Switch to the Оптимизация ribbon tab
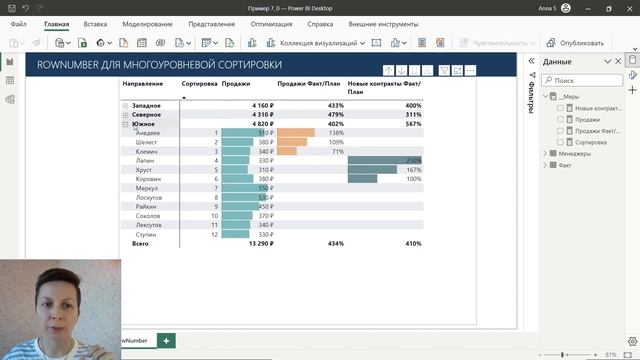This screenshot has width=640, height=360. pyautogui.click(x=271, y=24)
